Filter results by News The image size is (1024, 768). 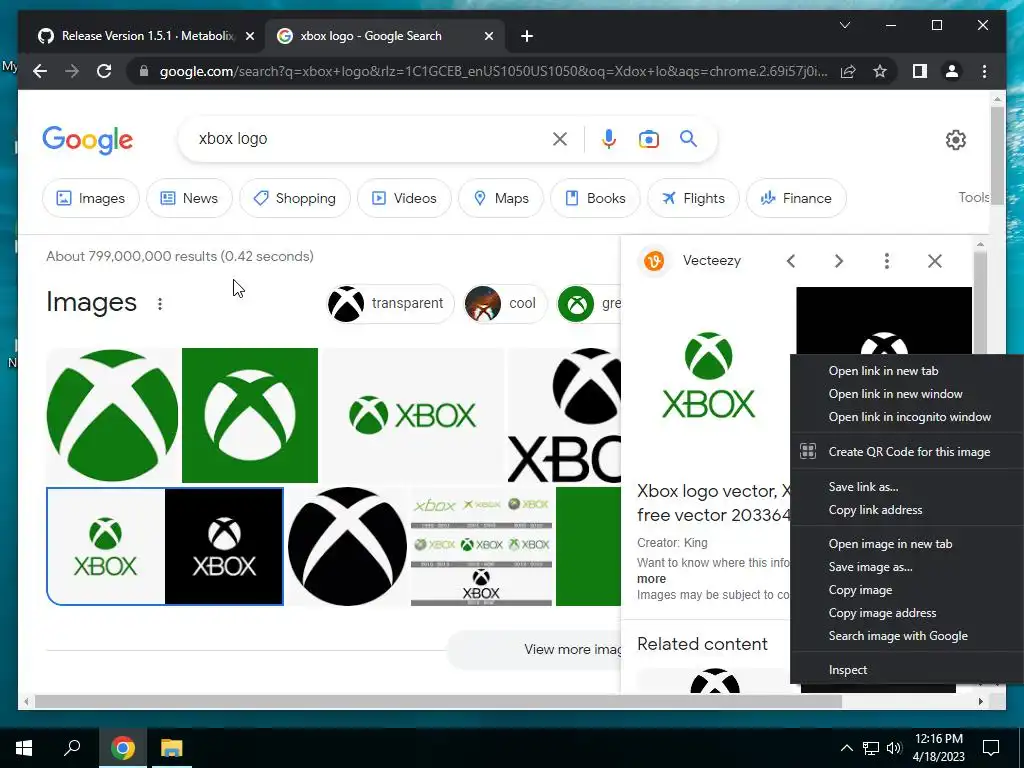[189, 198]
